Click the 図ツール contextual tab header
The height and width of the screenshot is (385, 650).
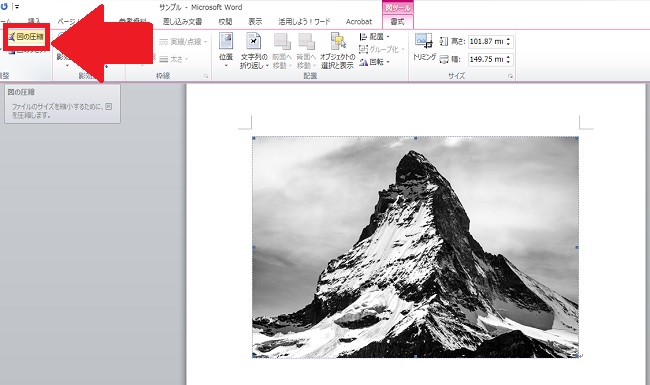(x=398, y=8)
